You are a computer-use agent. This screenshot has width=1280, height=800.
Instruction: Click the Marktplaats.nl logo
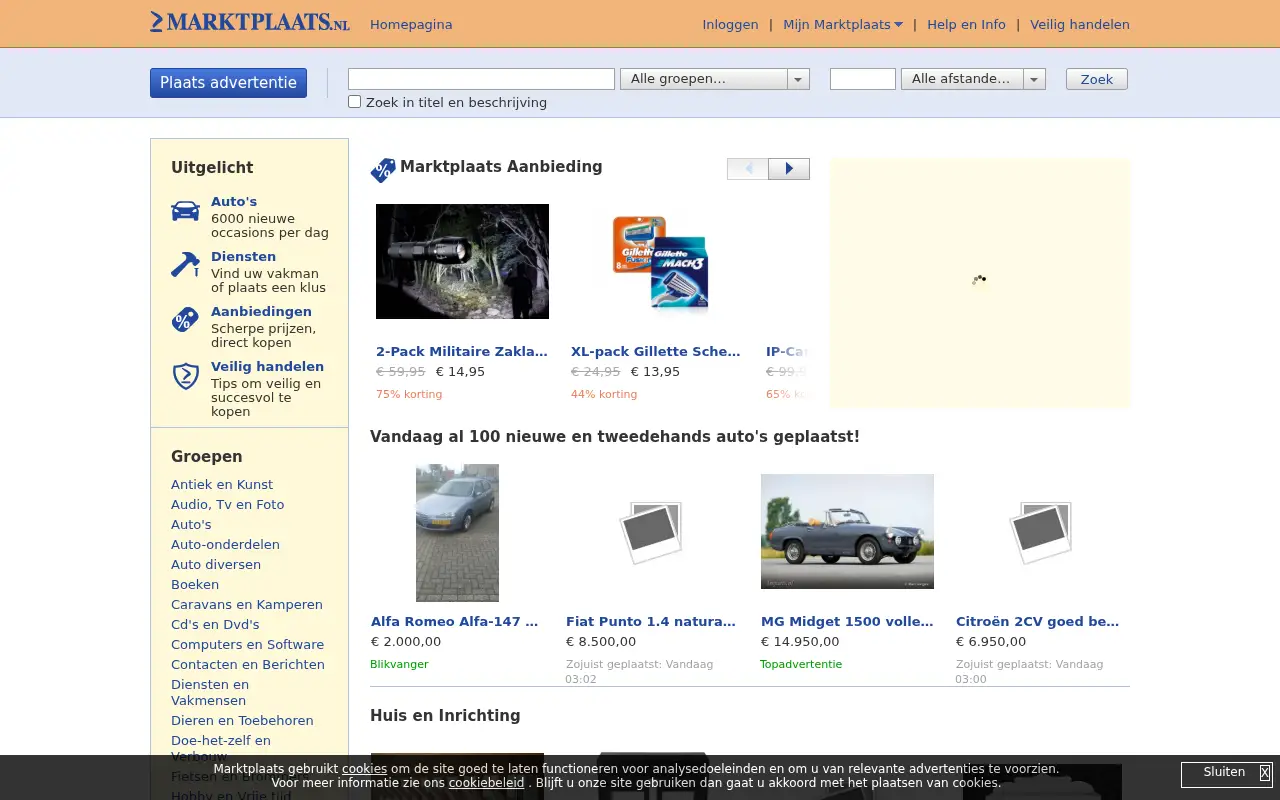(x=250, y=21)
